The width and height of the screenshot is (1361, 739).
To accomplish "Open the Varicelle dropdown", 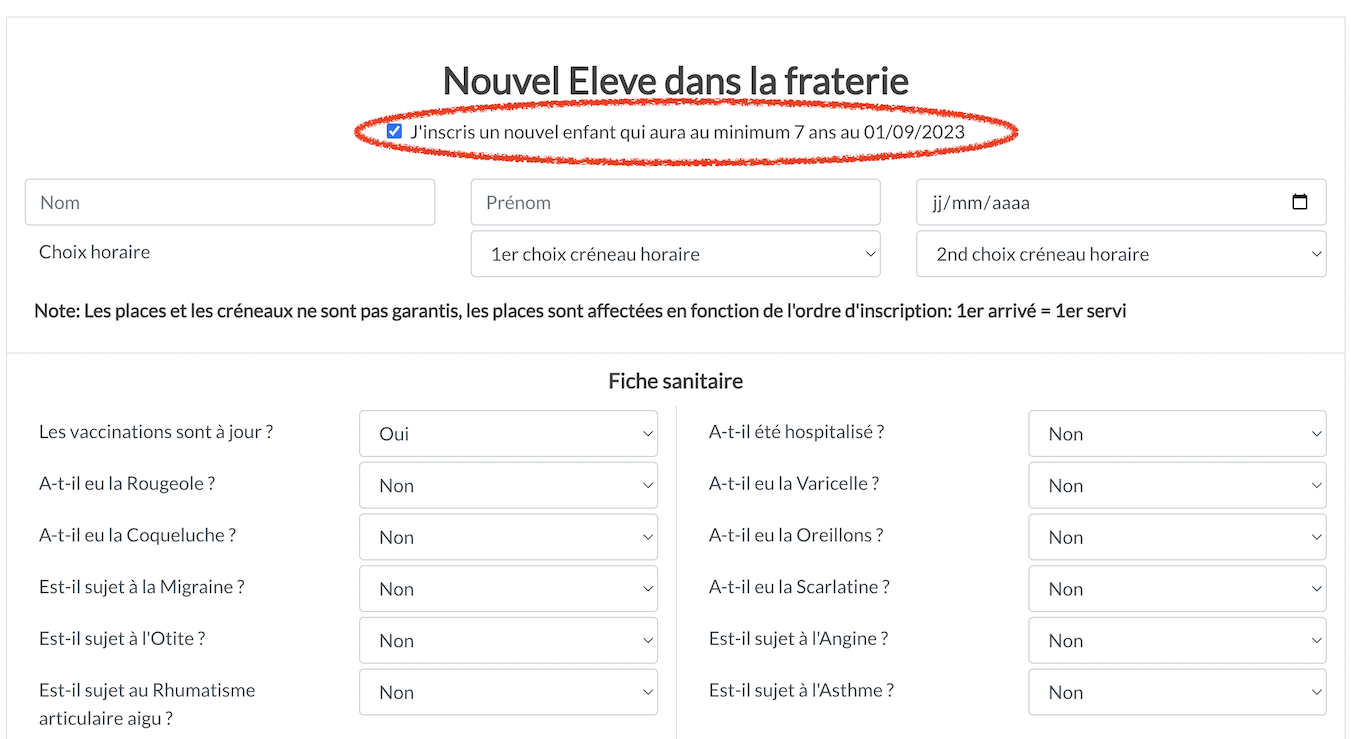I will pyautogui.click(x=1177, y=486).
